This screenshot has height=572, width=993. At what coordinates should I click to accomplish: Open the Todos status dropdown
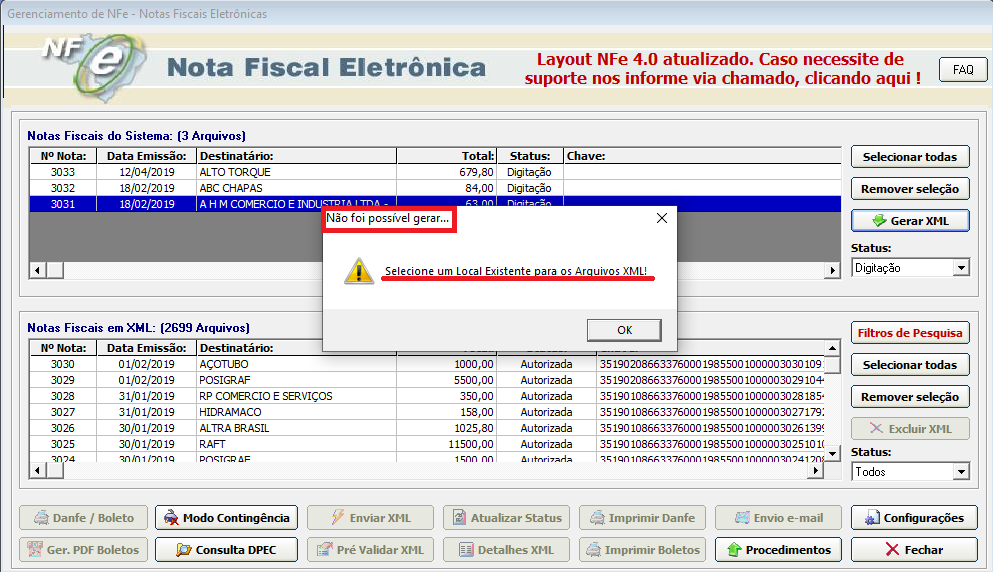coord(961,472)
